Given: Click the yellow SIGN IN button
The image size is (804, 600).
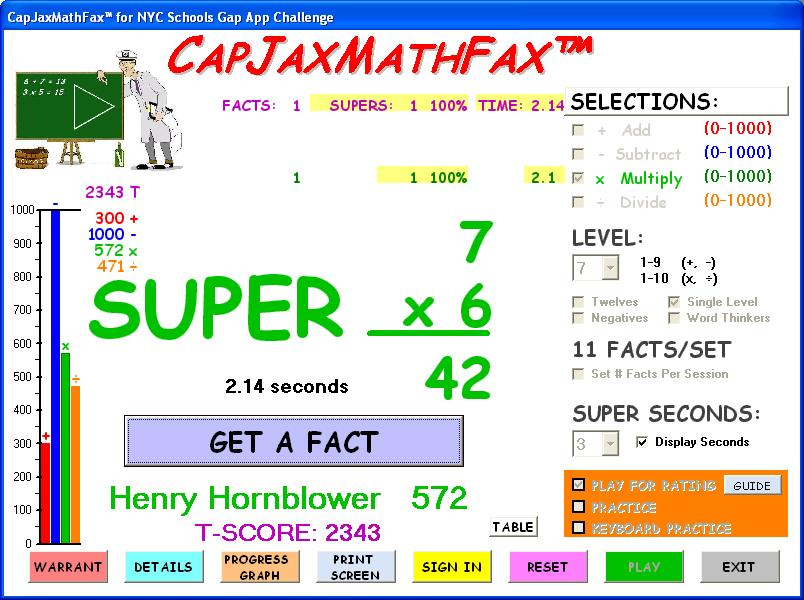Looking at the screenshot, I should (452, 567).
